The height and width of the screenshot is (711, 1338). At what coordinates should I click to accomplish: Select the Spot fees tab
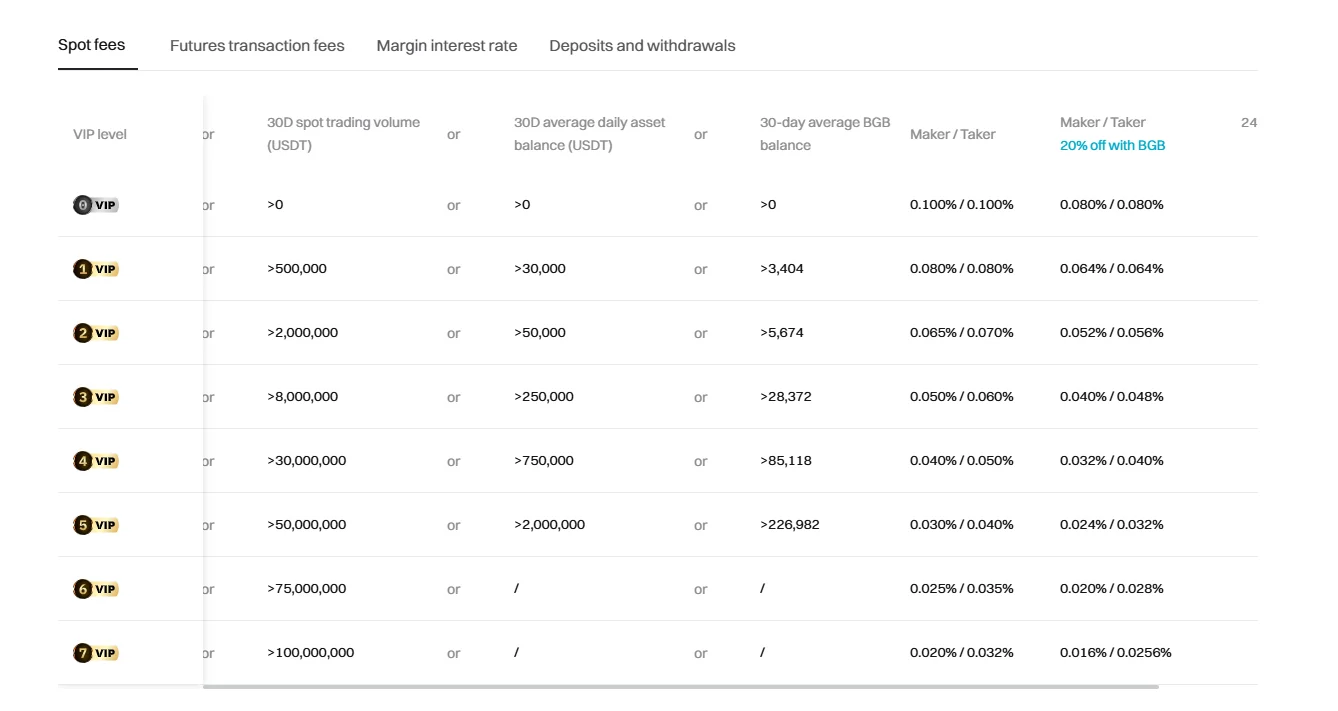[91, 45]
